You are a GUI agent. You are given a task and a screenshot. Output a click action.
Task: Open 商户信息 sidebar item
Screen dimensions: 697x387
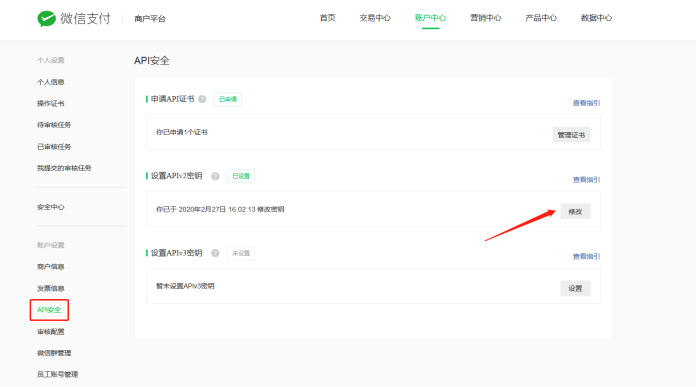51,267
